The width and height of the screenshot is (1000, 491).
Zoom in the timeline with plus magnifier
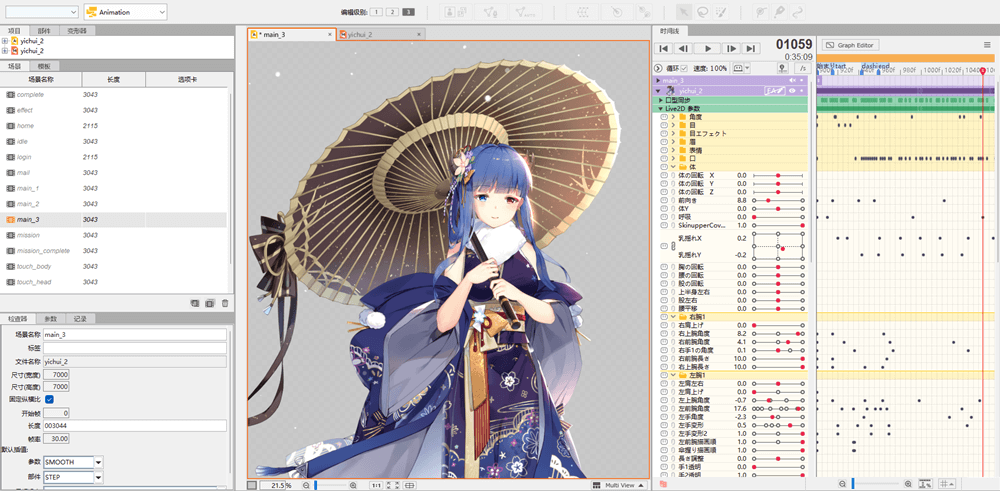908,485
